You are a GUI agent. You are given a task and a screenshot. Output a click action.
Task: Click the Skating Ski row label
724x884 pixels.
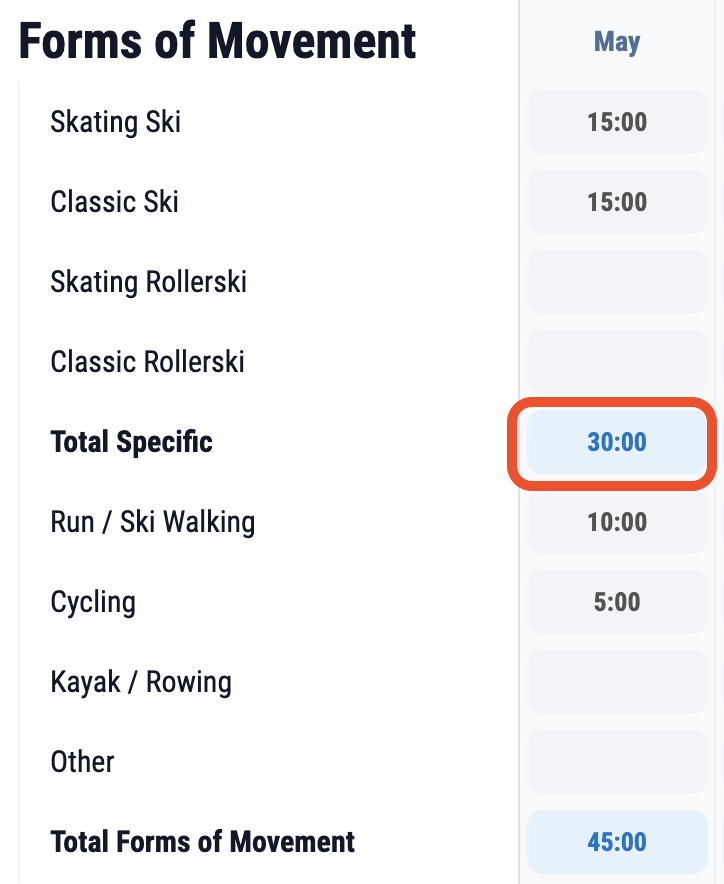(116, 122)
